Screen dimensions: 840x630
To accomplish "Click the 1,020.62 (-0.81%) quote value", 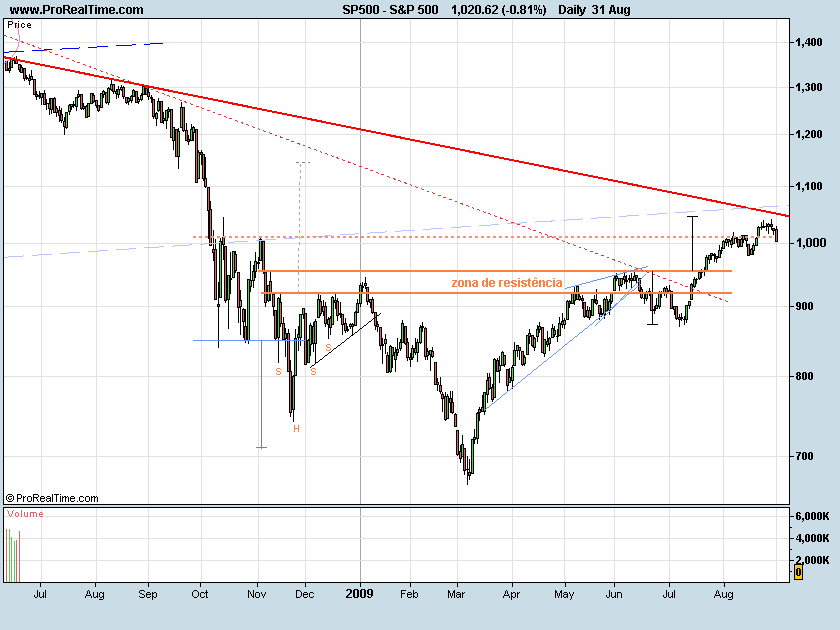I will (499, 10).
